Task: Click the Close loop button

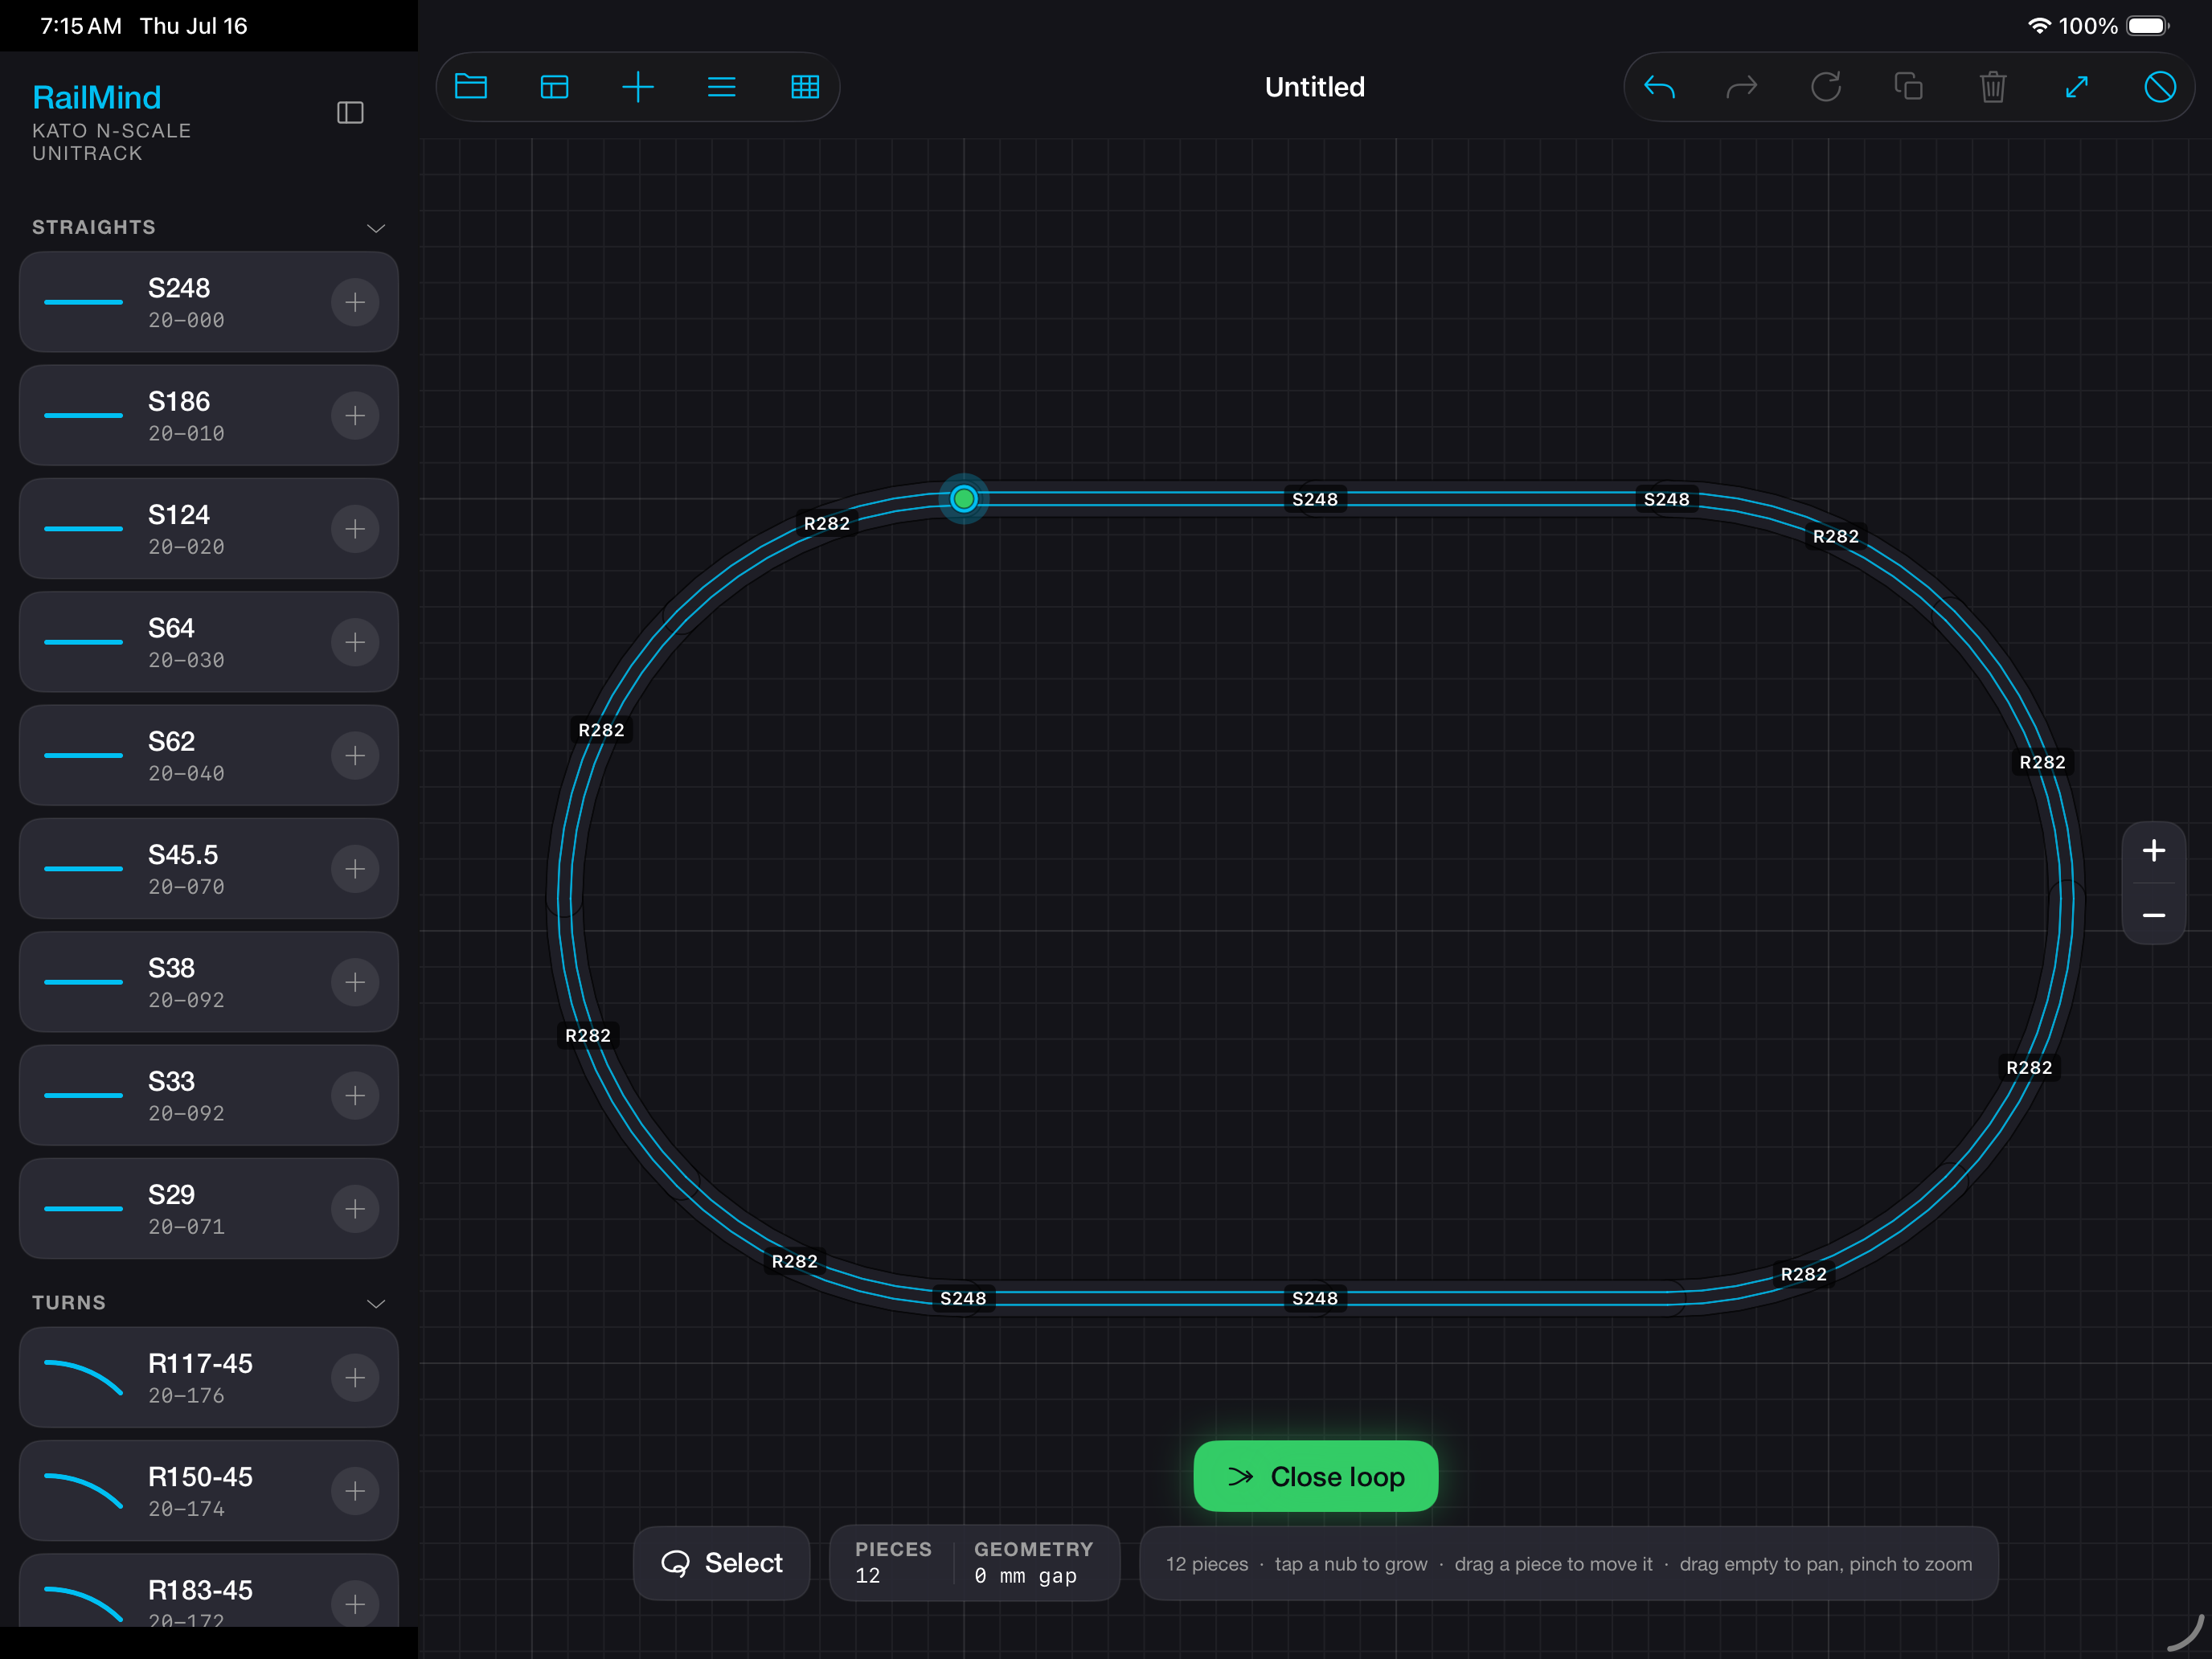Action: pyautogui.click(x=1315, y=1476)
